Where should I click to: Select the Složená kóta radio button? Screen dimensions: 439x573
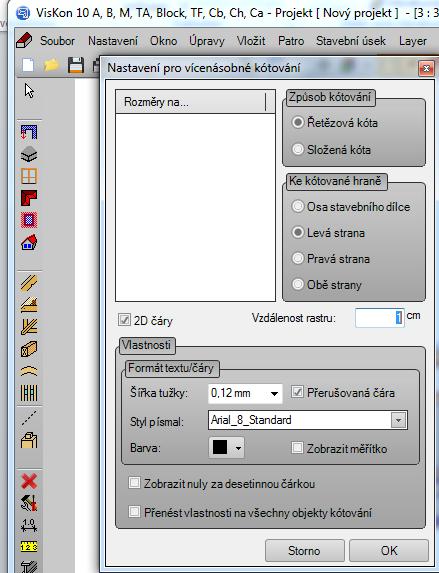click(x=298, y=149)
